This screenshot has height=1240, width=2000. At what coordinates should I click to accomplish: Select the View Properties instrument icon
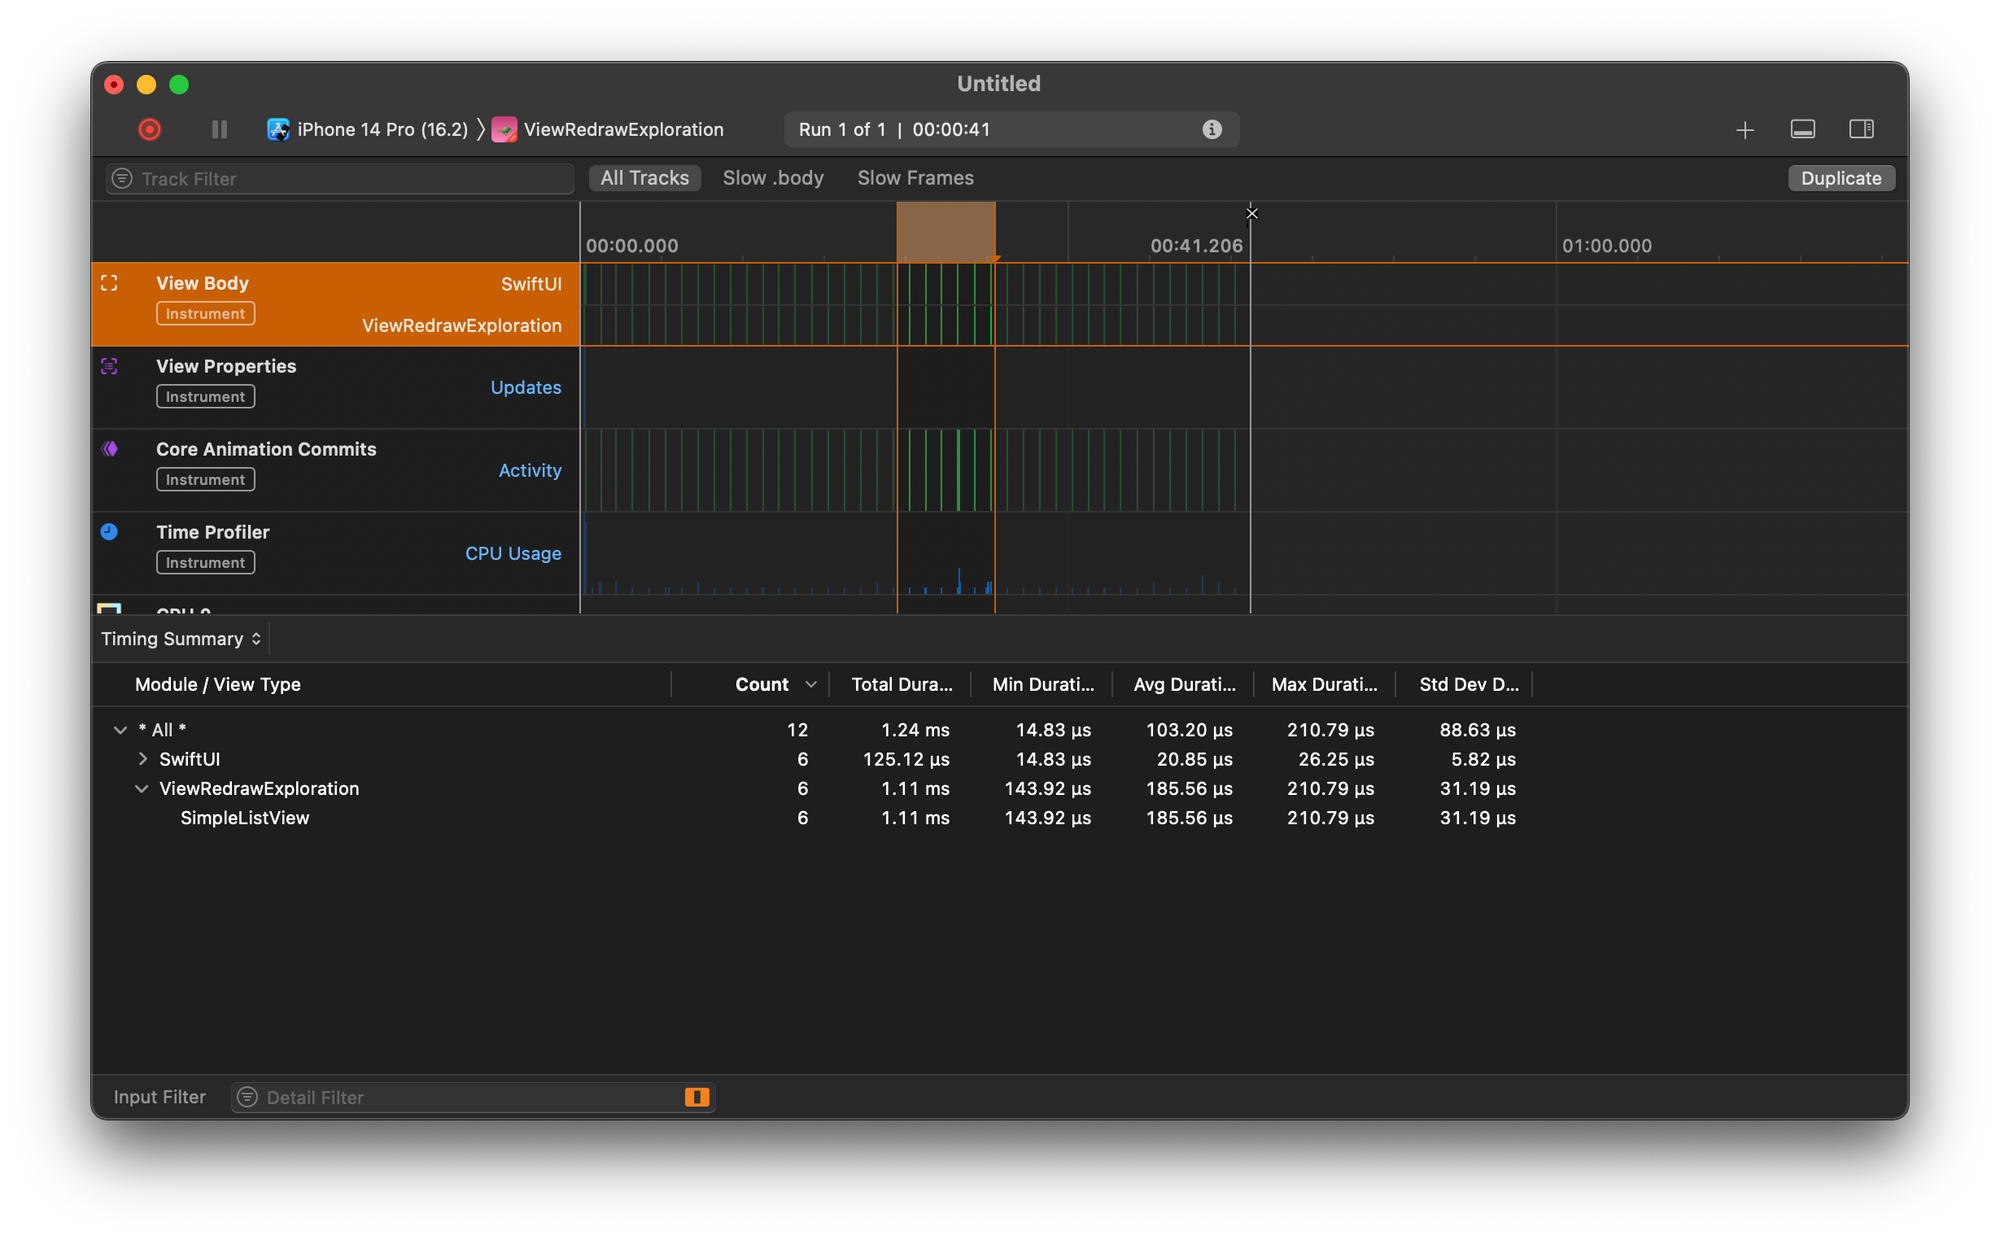110,366
